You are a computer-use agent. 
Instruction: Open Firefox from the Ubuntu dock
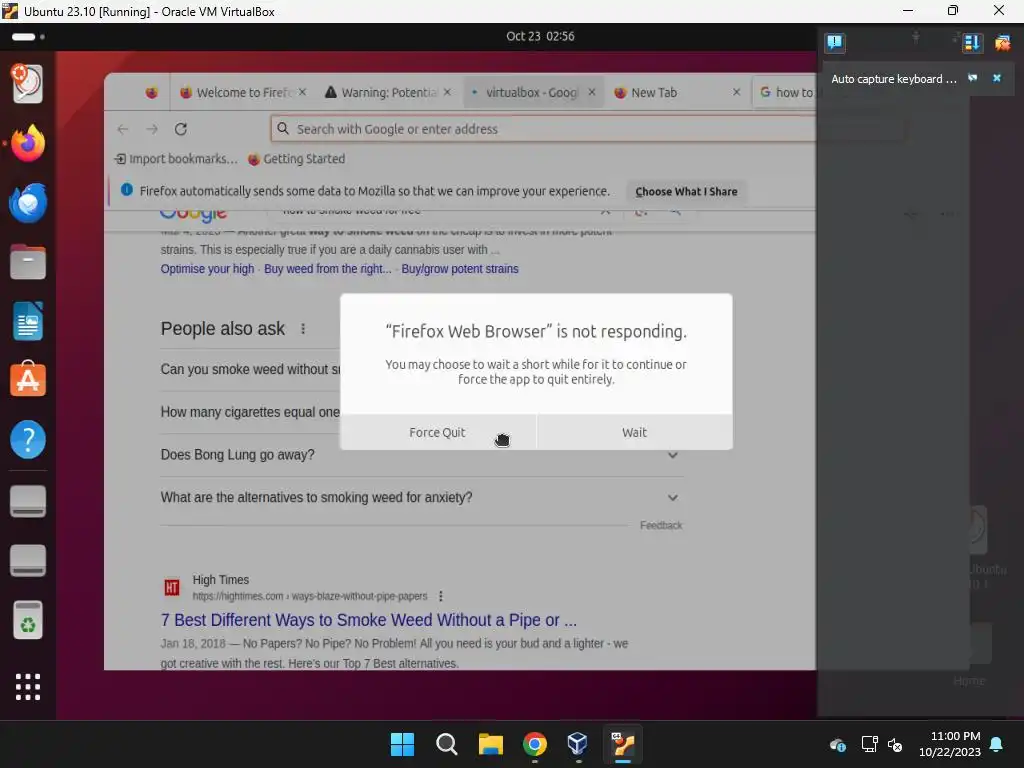[28, 143]
